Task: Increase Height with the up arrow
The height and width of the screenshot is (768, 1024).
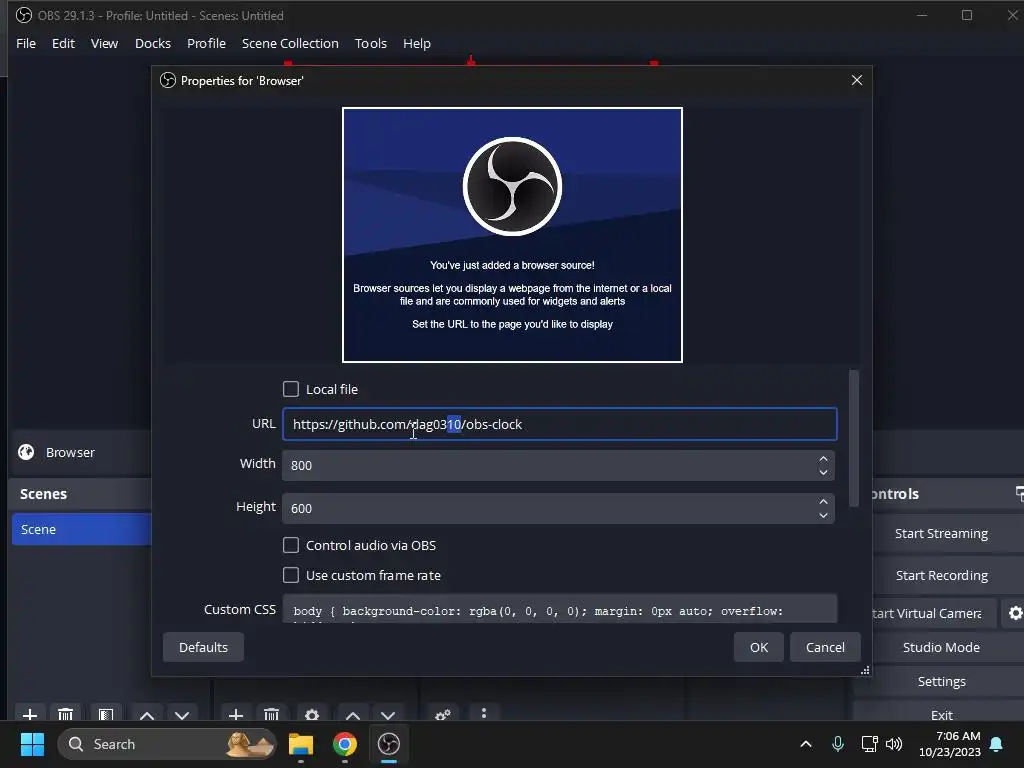Action: 824,502
